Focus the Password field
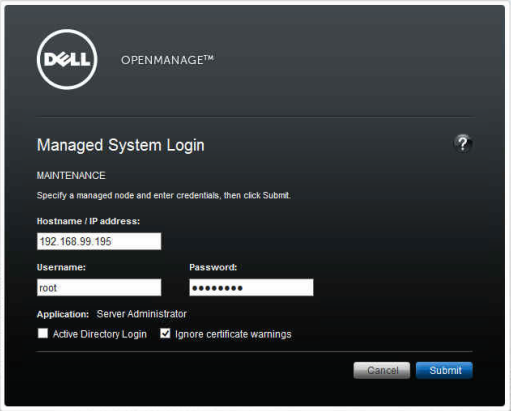 [251, 287]
